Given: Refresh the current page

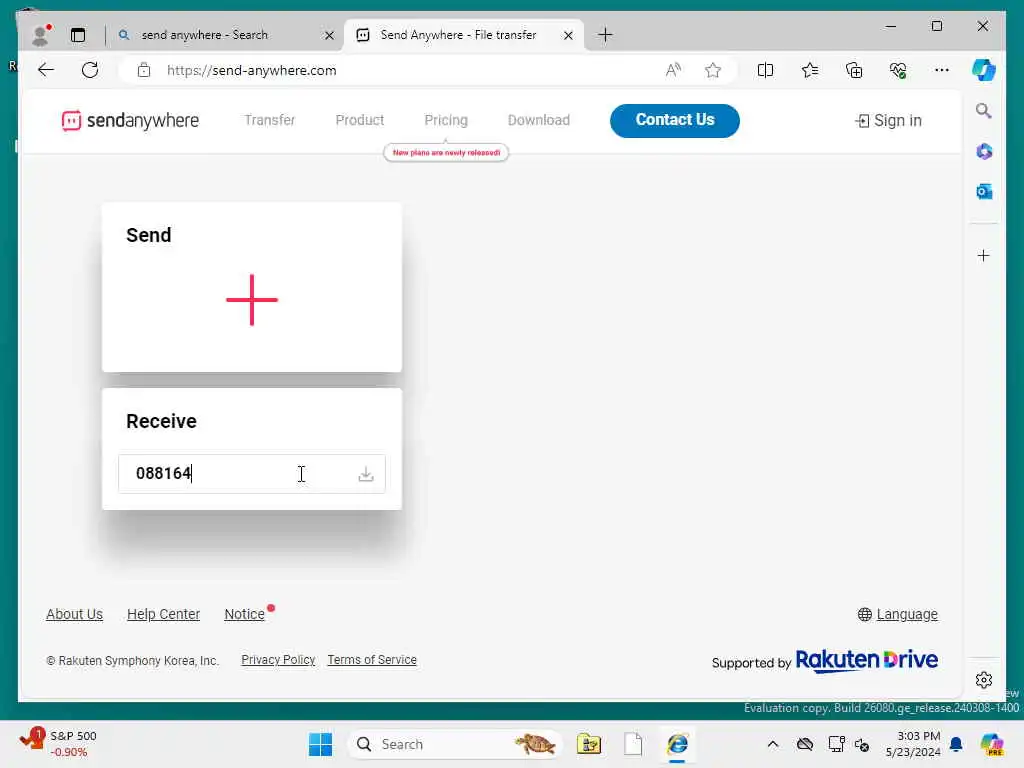Looking at the screenshot, I should (x=90, y=70).
